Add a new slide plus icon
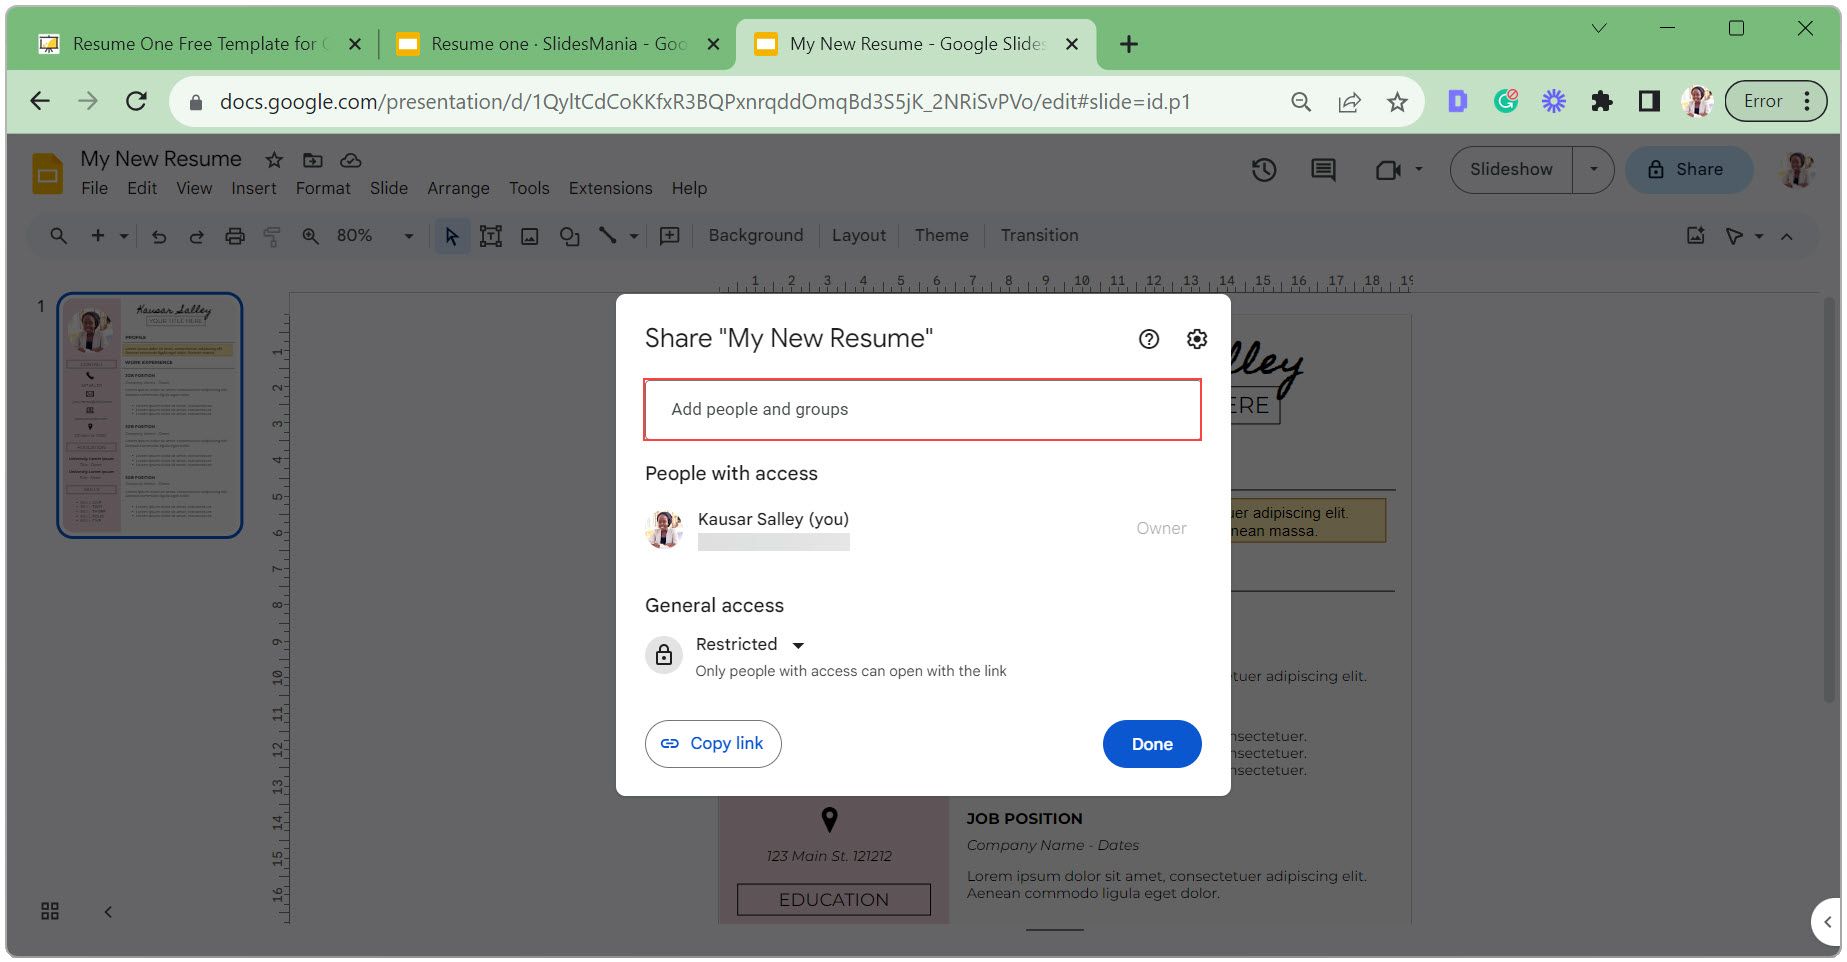The height and width of the screenshot is (962, 1847). click(98, 236)
